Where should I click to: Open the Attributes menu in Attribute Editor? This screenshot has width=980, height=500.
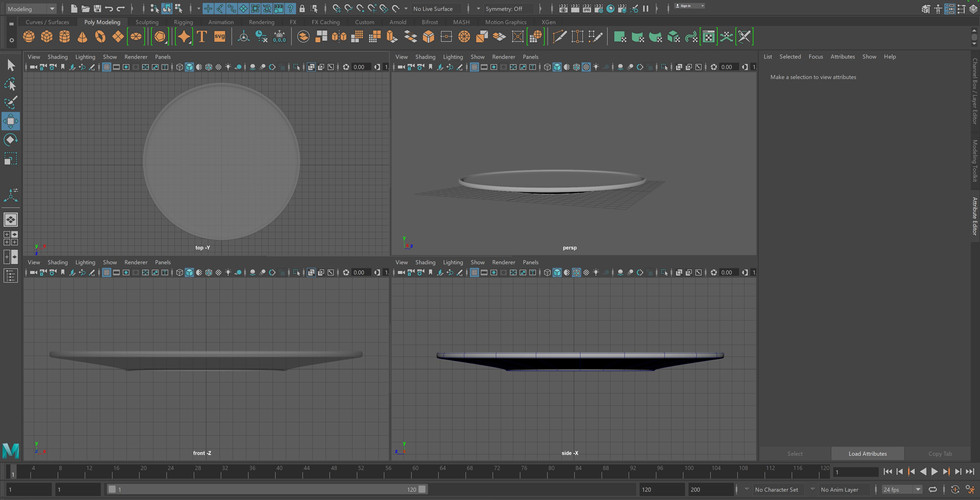pos(842,57)
